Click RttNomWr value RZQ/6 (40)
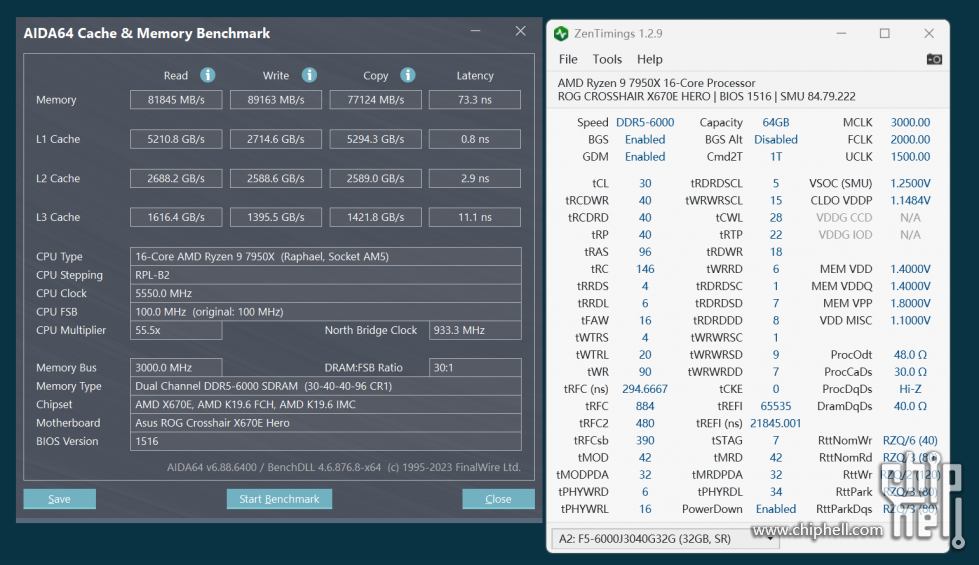Image resolution: width=979 pixels, height=565 pixels. pos(910,440)
